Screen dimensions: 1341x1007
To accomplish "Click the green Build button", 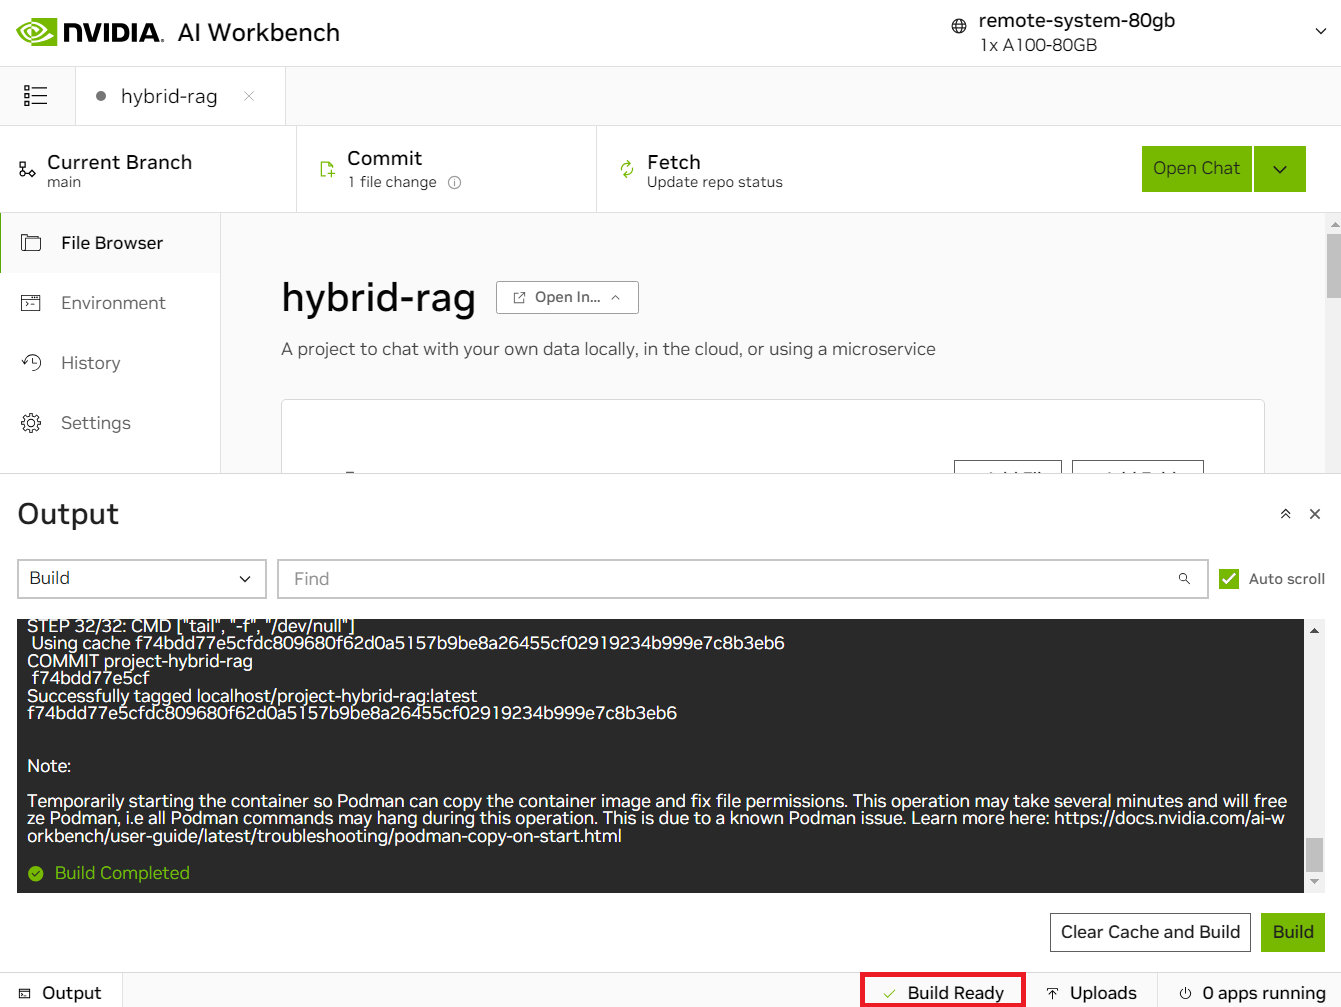I will pos(1293,932).
